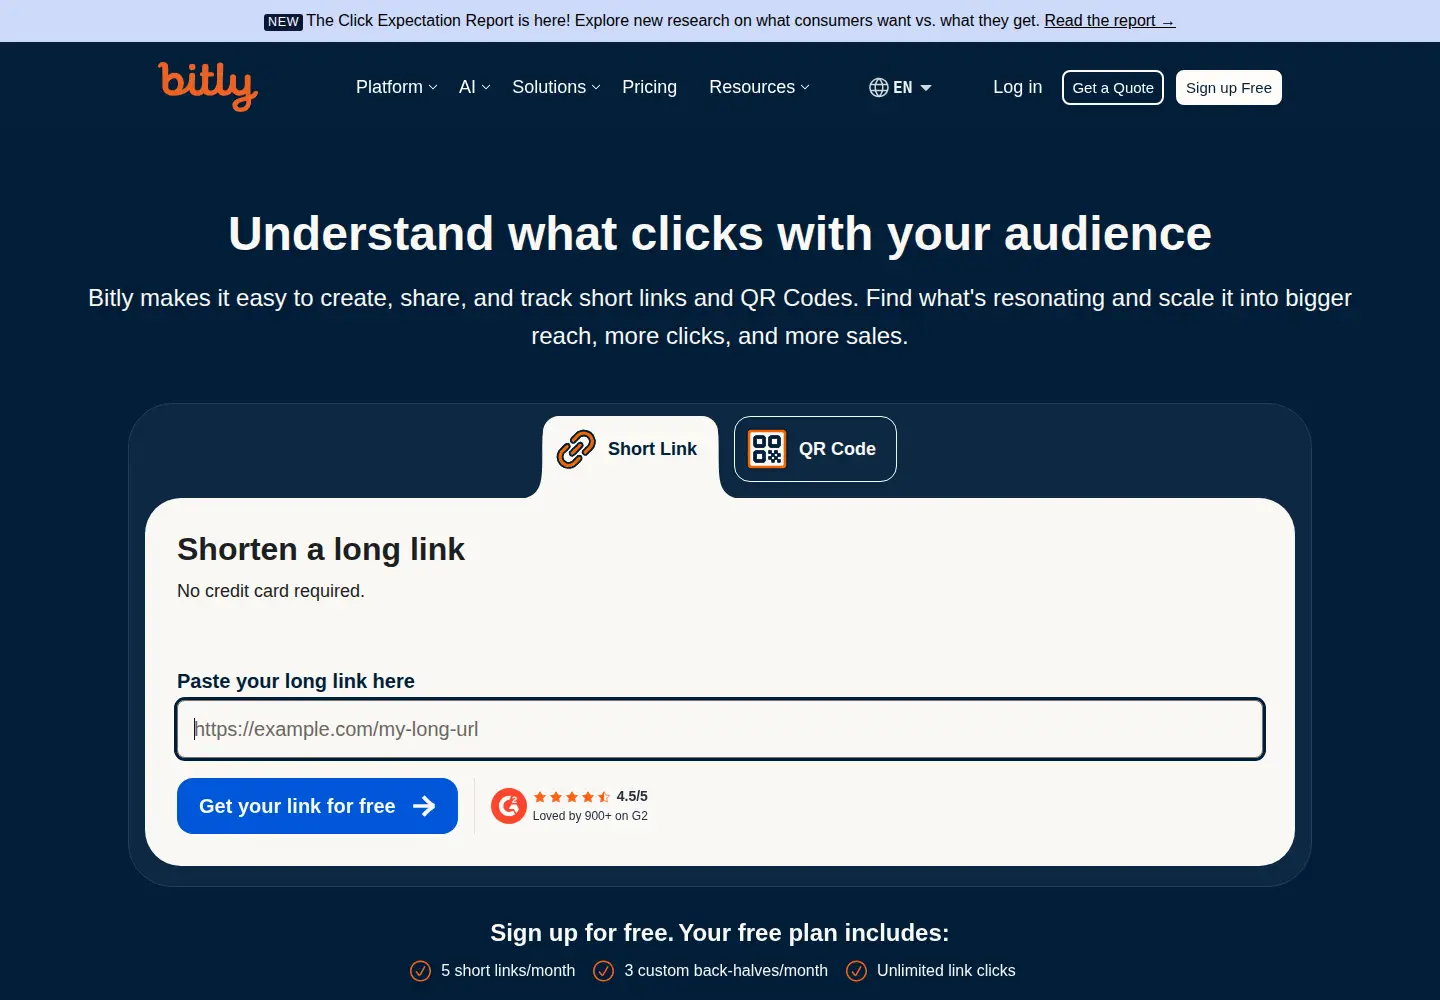Image resolution: width=1440 pixels, height=1000 pixels.
Task: Click 'Paste your long link here' label
Action: [x=296, y=681]
